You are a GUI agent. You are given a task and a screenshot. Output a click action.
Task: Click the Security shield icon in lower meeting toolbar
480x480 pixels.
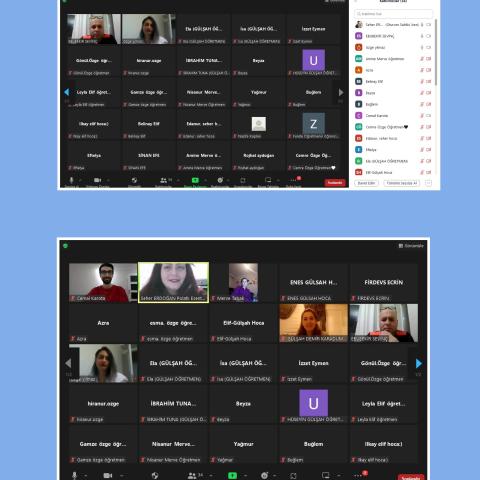tap(155, 475)
